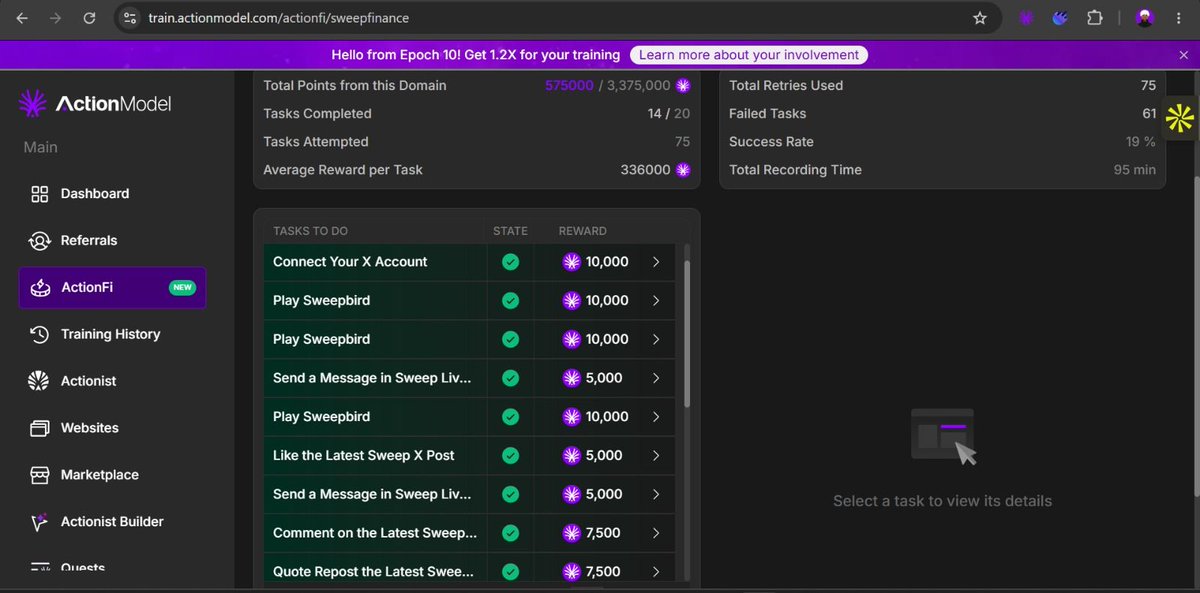
Task: Open the Websites sidebar item
Action: (112, 428)
